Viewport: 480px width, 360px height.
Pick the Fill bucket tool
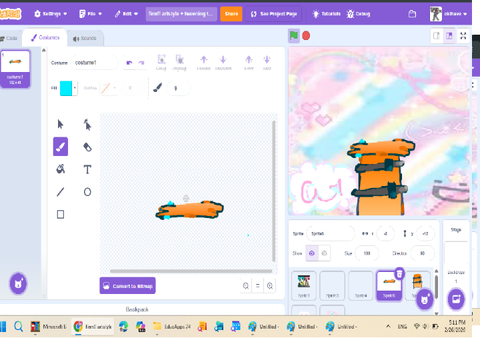click(60, 169)
